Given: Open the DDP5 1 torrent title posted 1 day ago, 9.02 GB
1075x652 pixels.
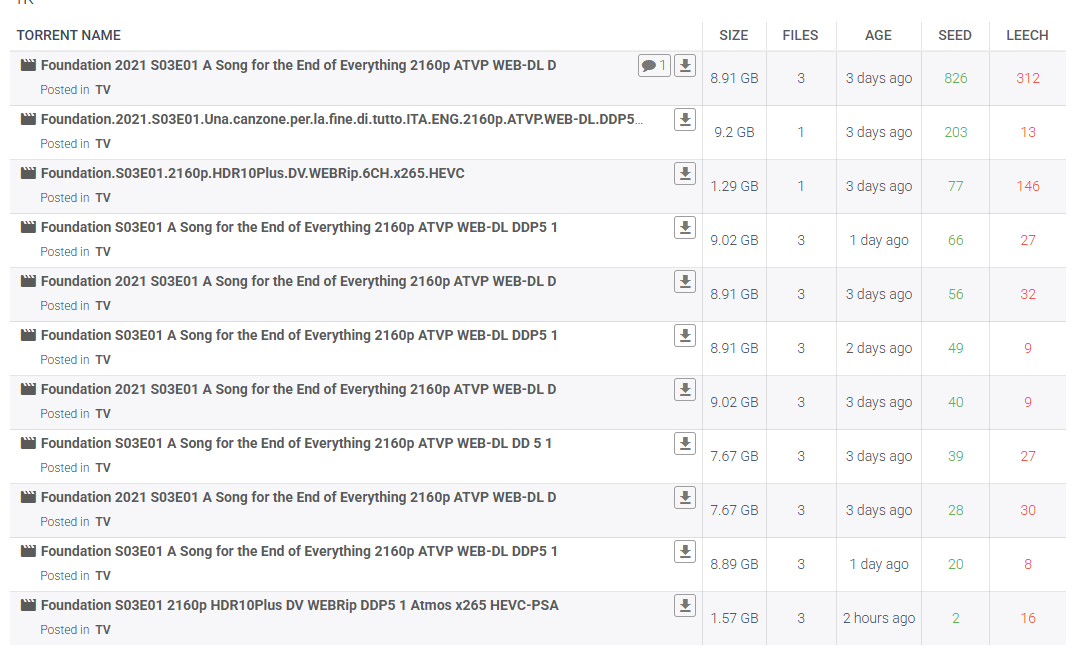Looking at the screenshot, I should [299, 228].
